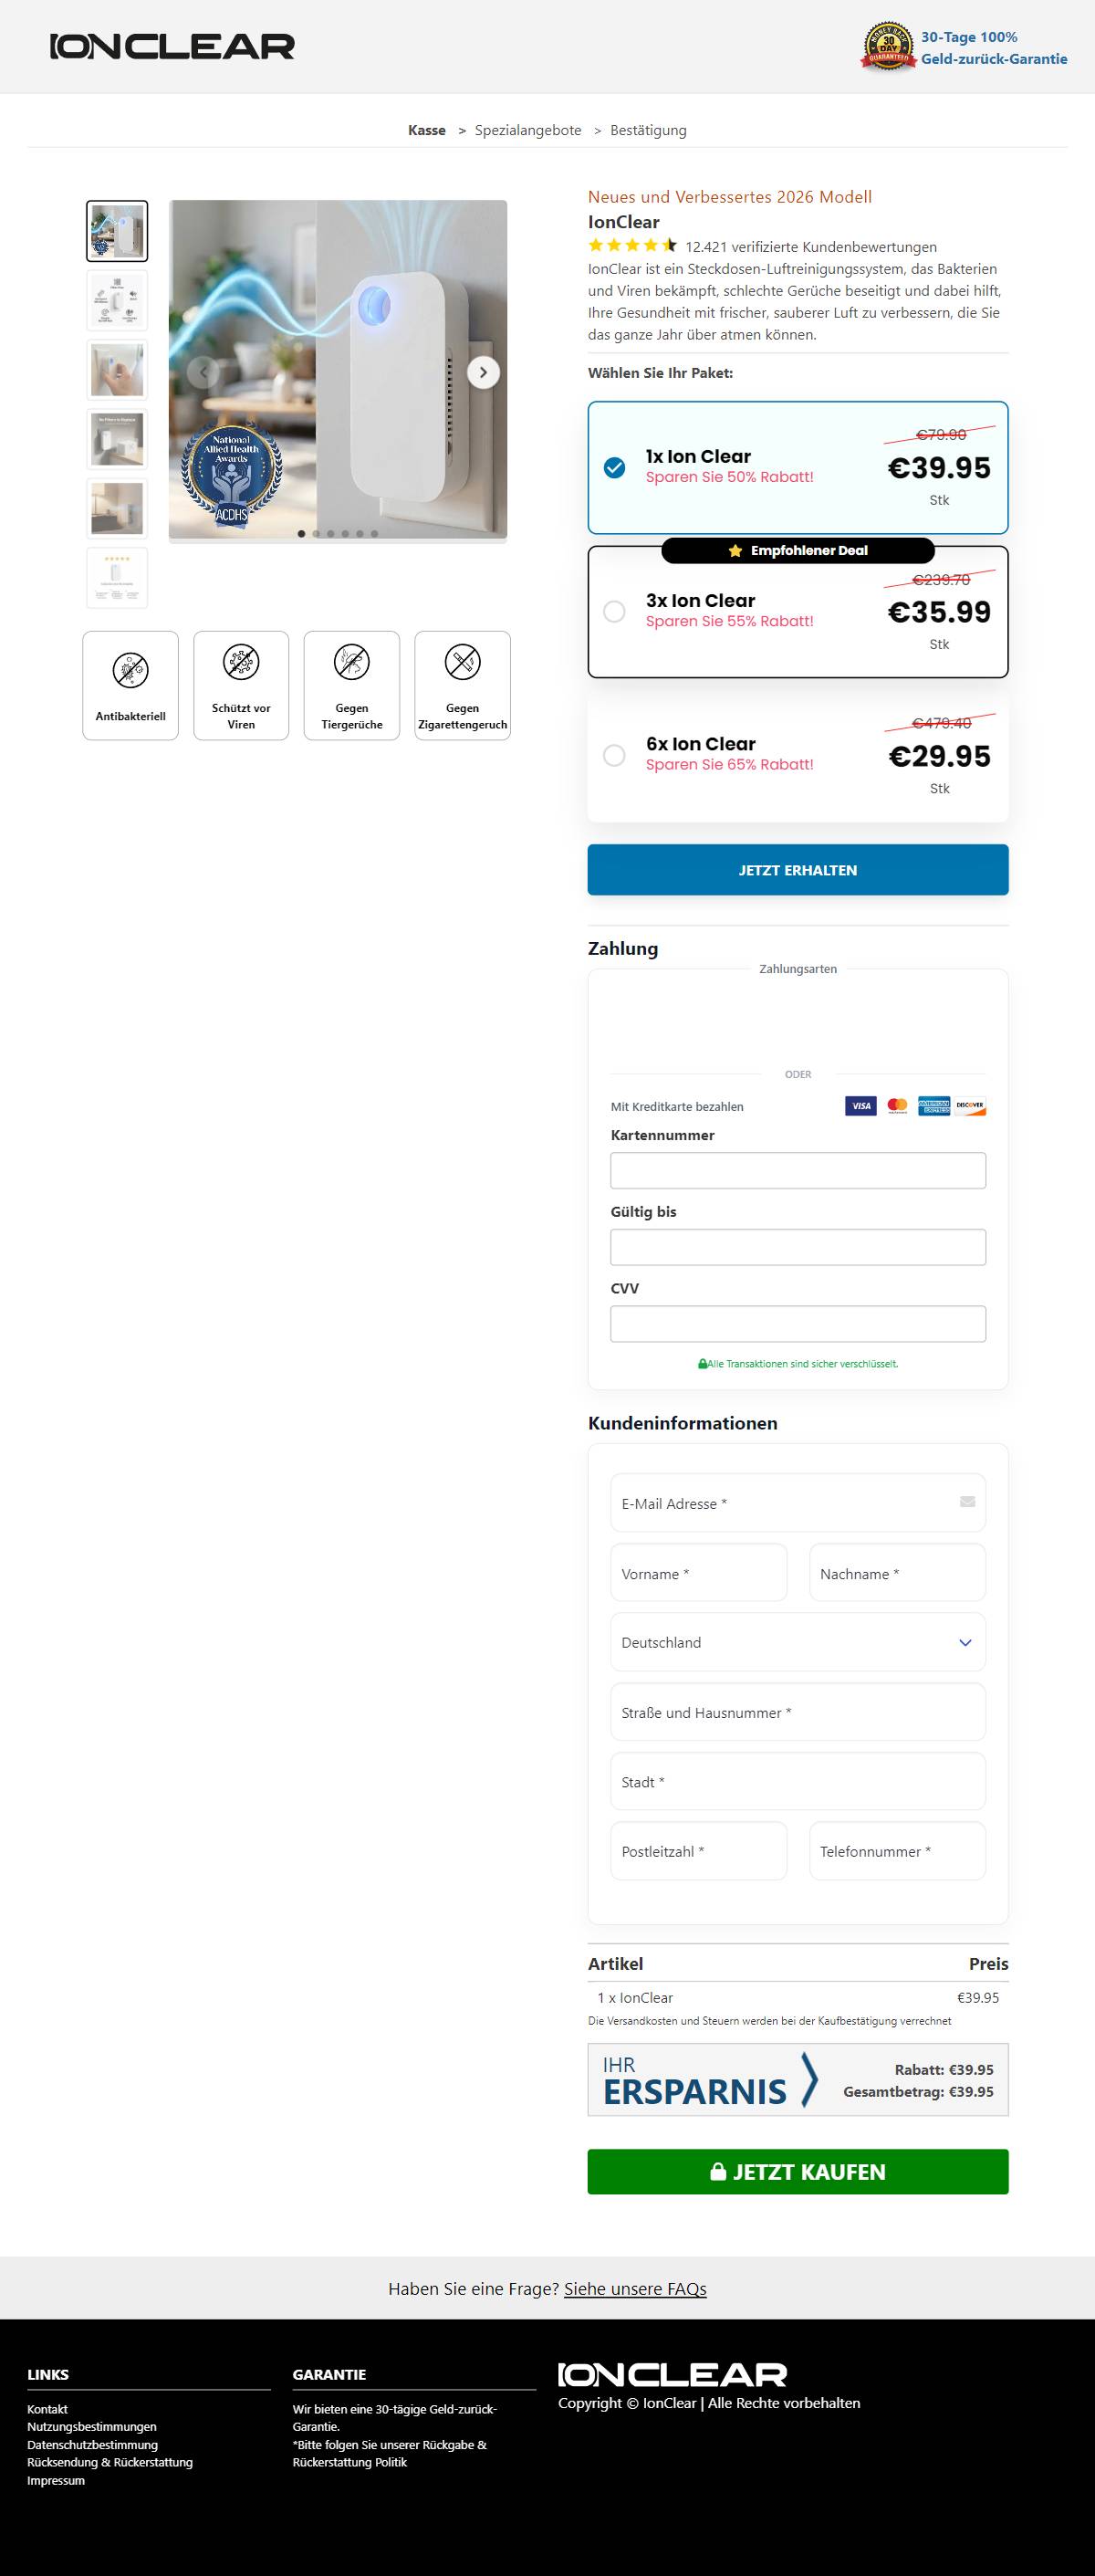Click the 30-day money-back guarantee badge
This screenshot has width=1095, height=2576.
point(888,47)
